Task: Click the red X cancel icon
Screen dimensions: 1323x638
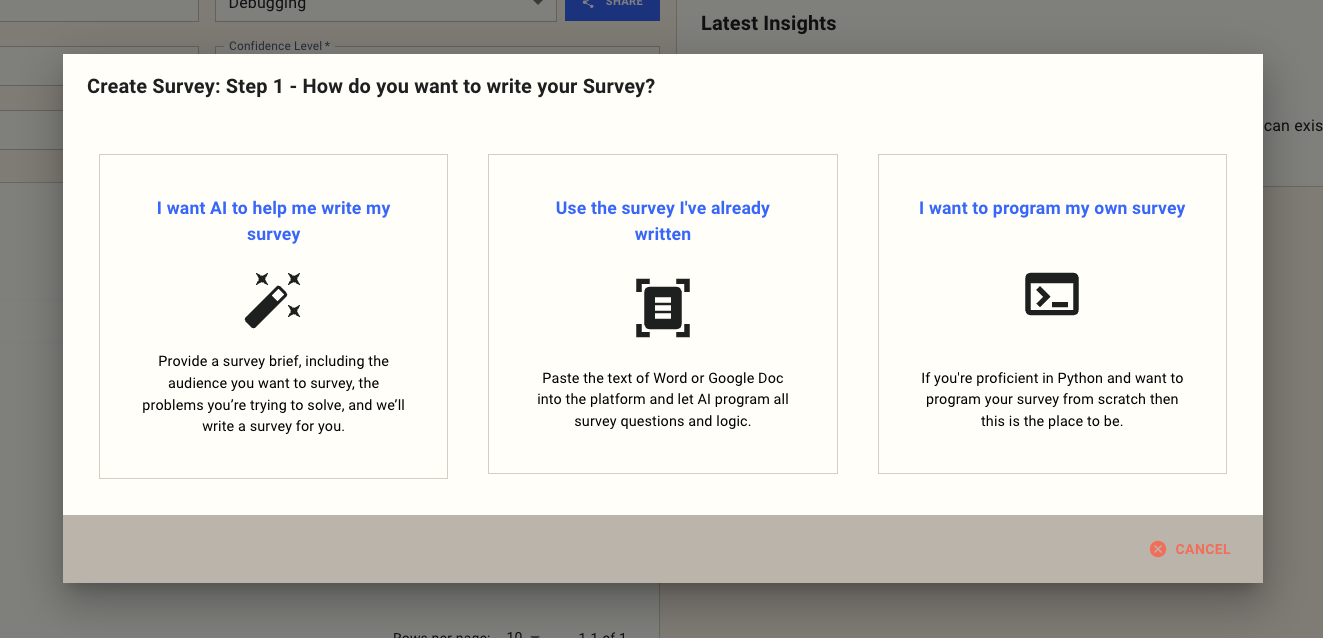Action: coord(1158,549)
